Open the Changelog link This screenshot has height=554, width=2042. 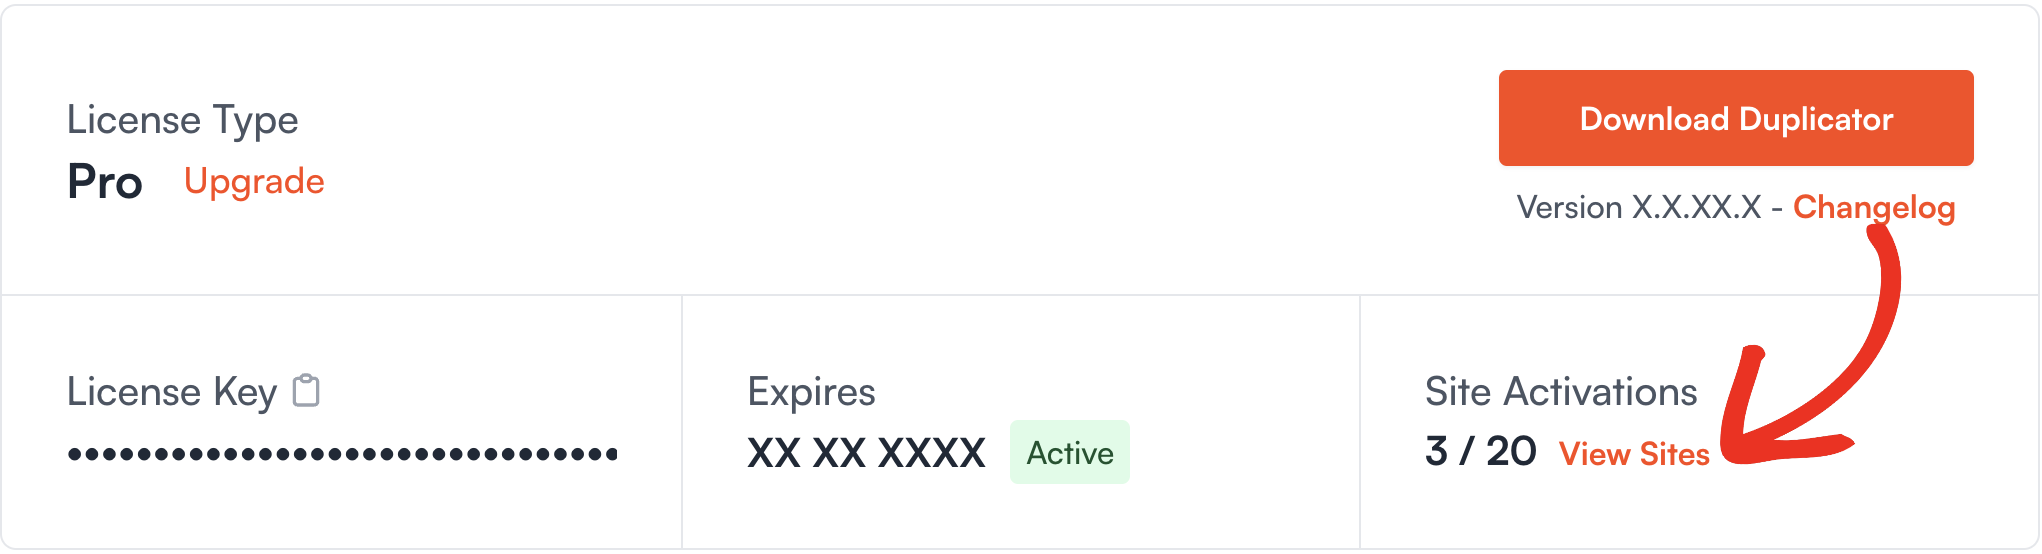1874,207
